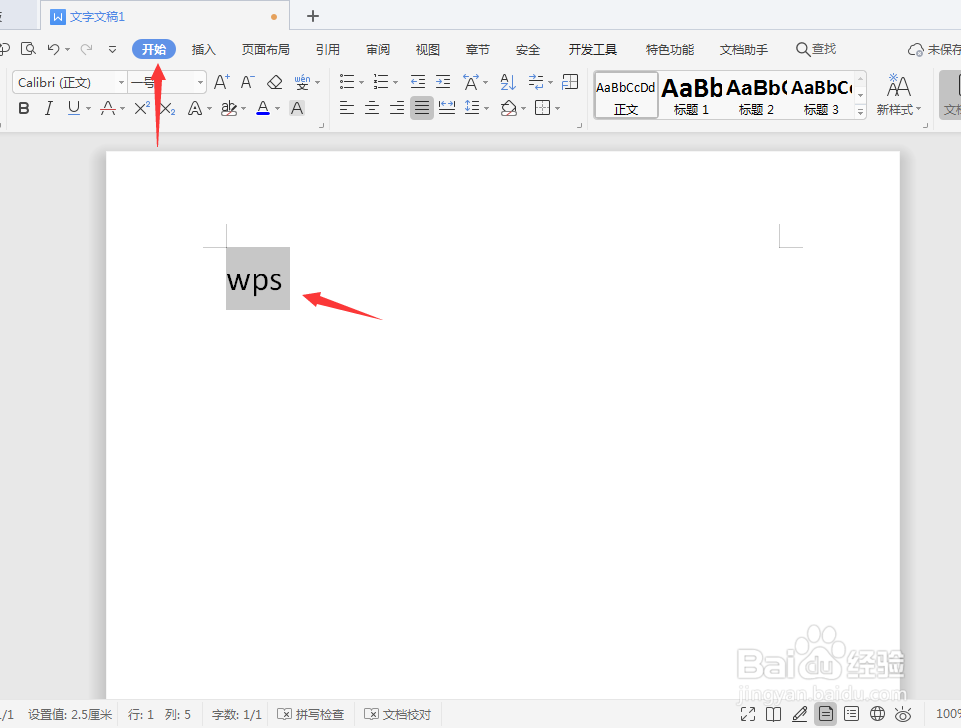Apply strikethrough to text

[108, 108]
